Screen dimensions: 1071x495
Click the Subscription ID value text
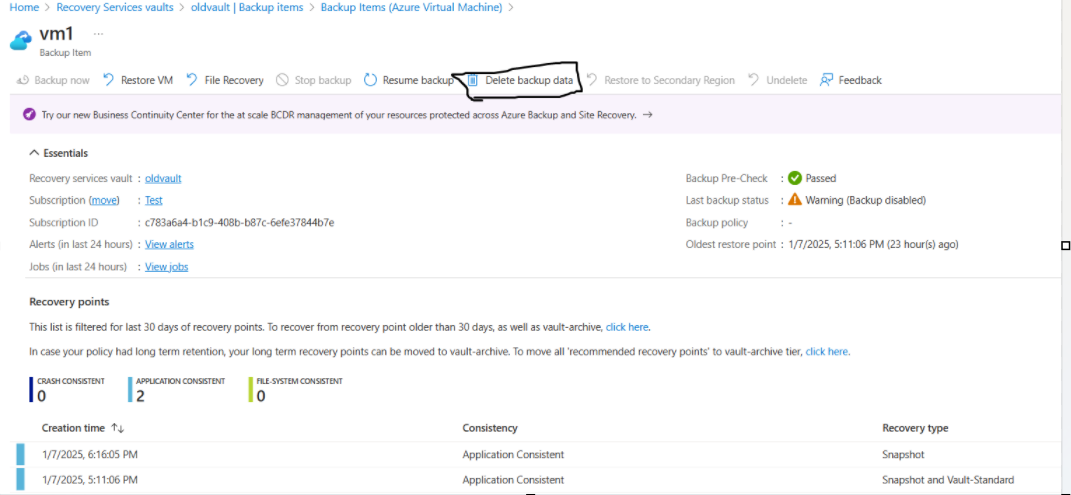click(239, 222)
